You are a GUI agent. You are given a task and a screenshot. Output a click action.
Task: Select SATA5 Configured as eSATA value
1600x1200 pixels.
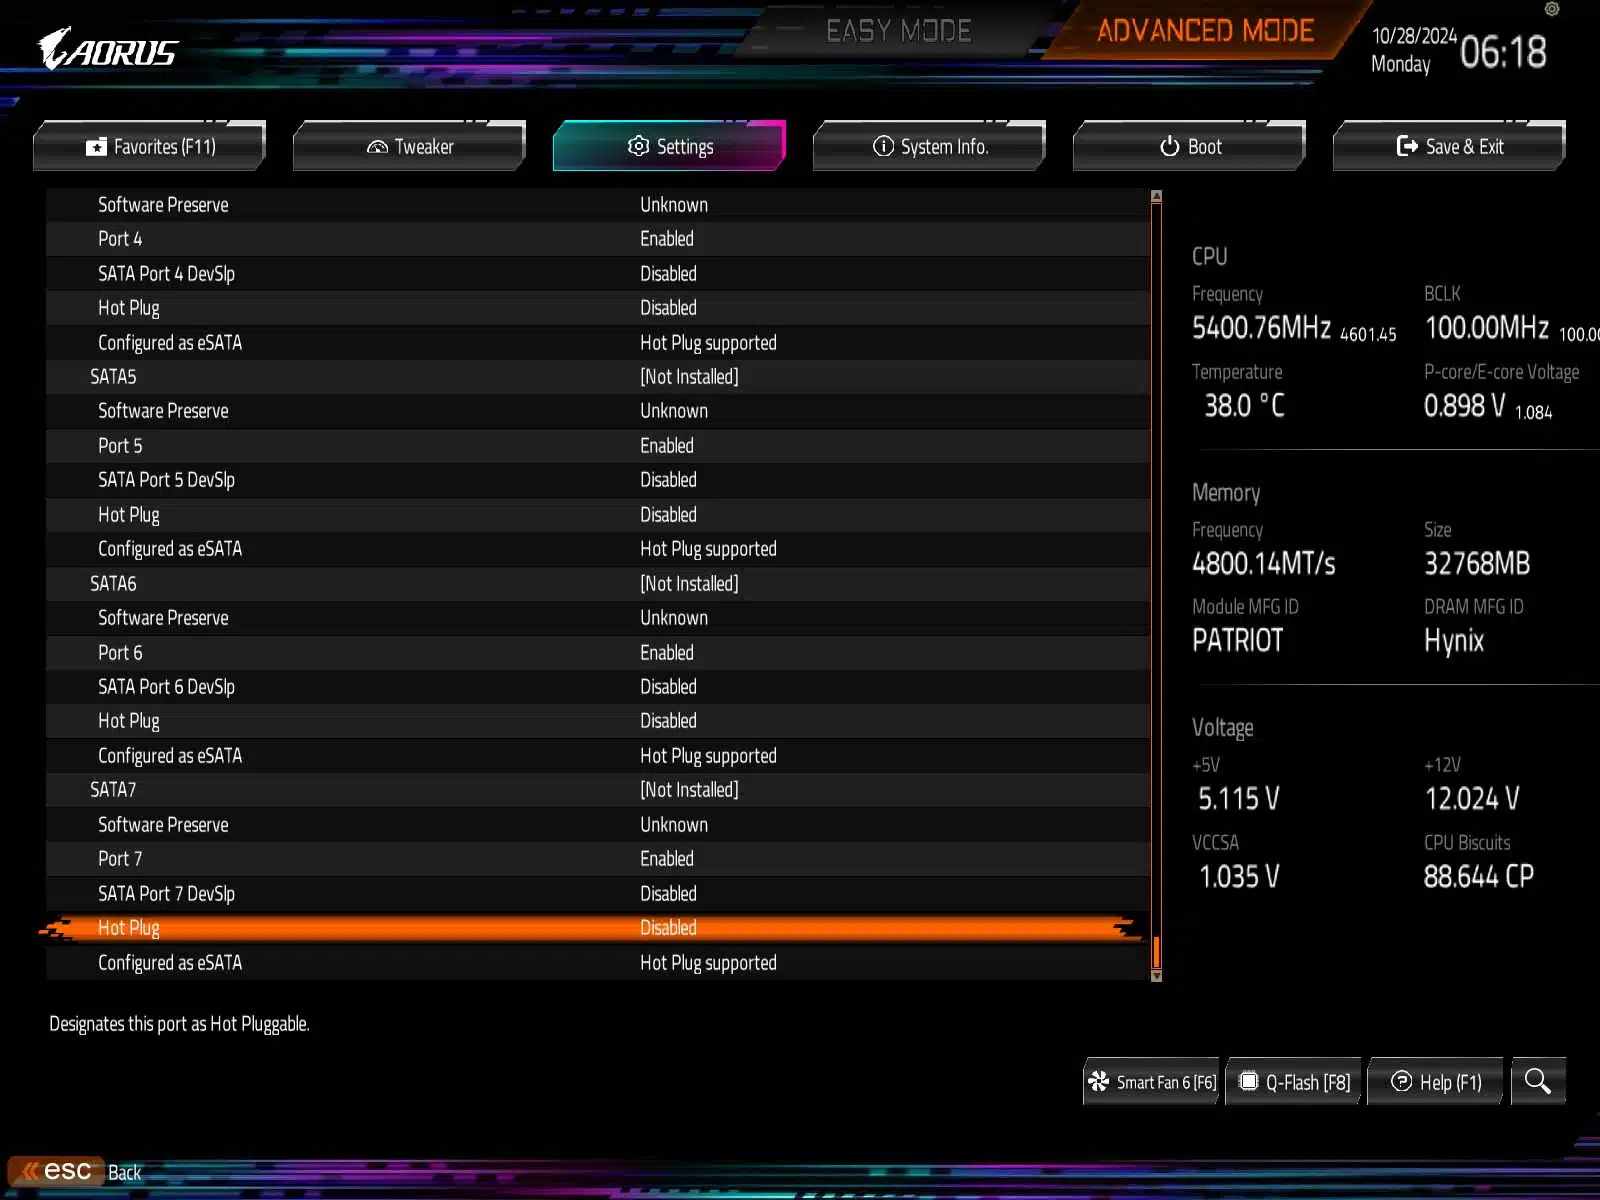coord(708,549)
